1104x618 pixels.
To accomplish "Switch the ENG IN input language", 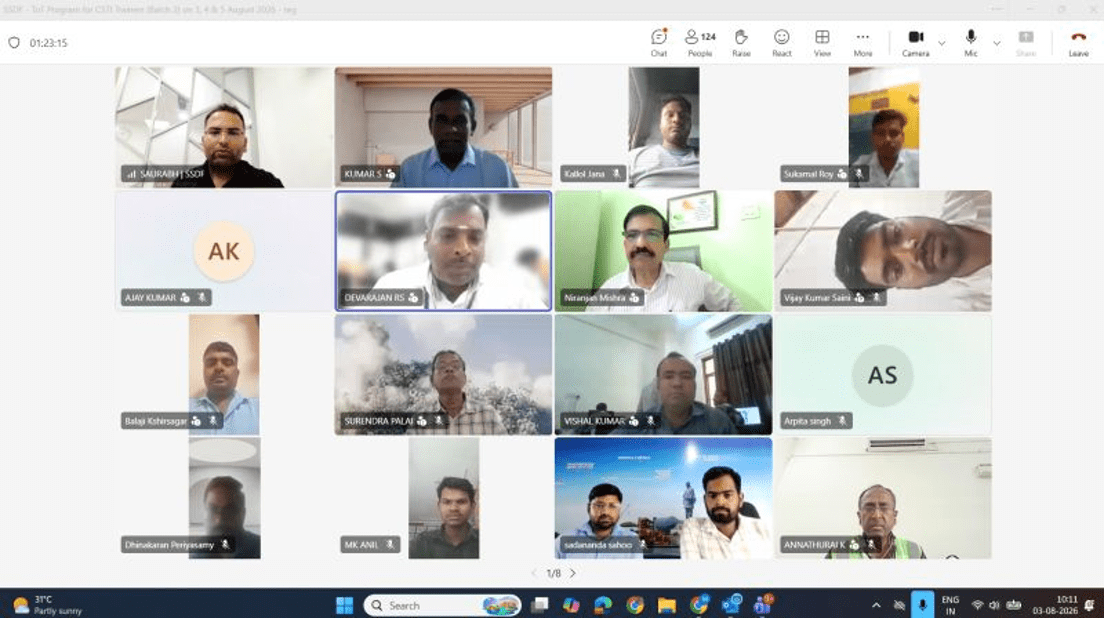I will click(x=950, y=605).
